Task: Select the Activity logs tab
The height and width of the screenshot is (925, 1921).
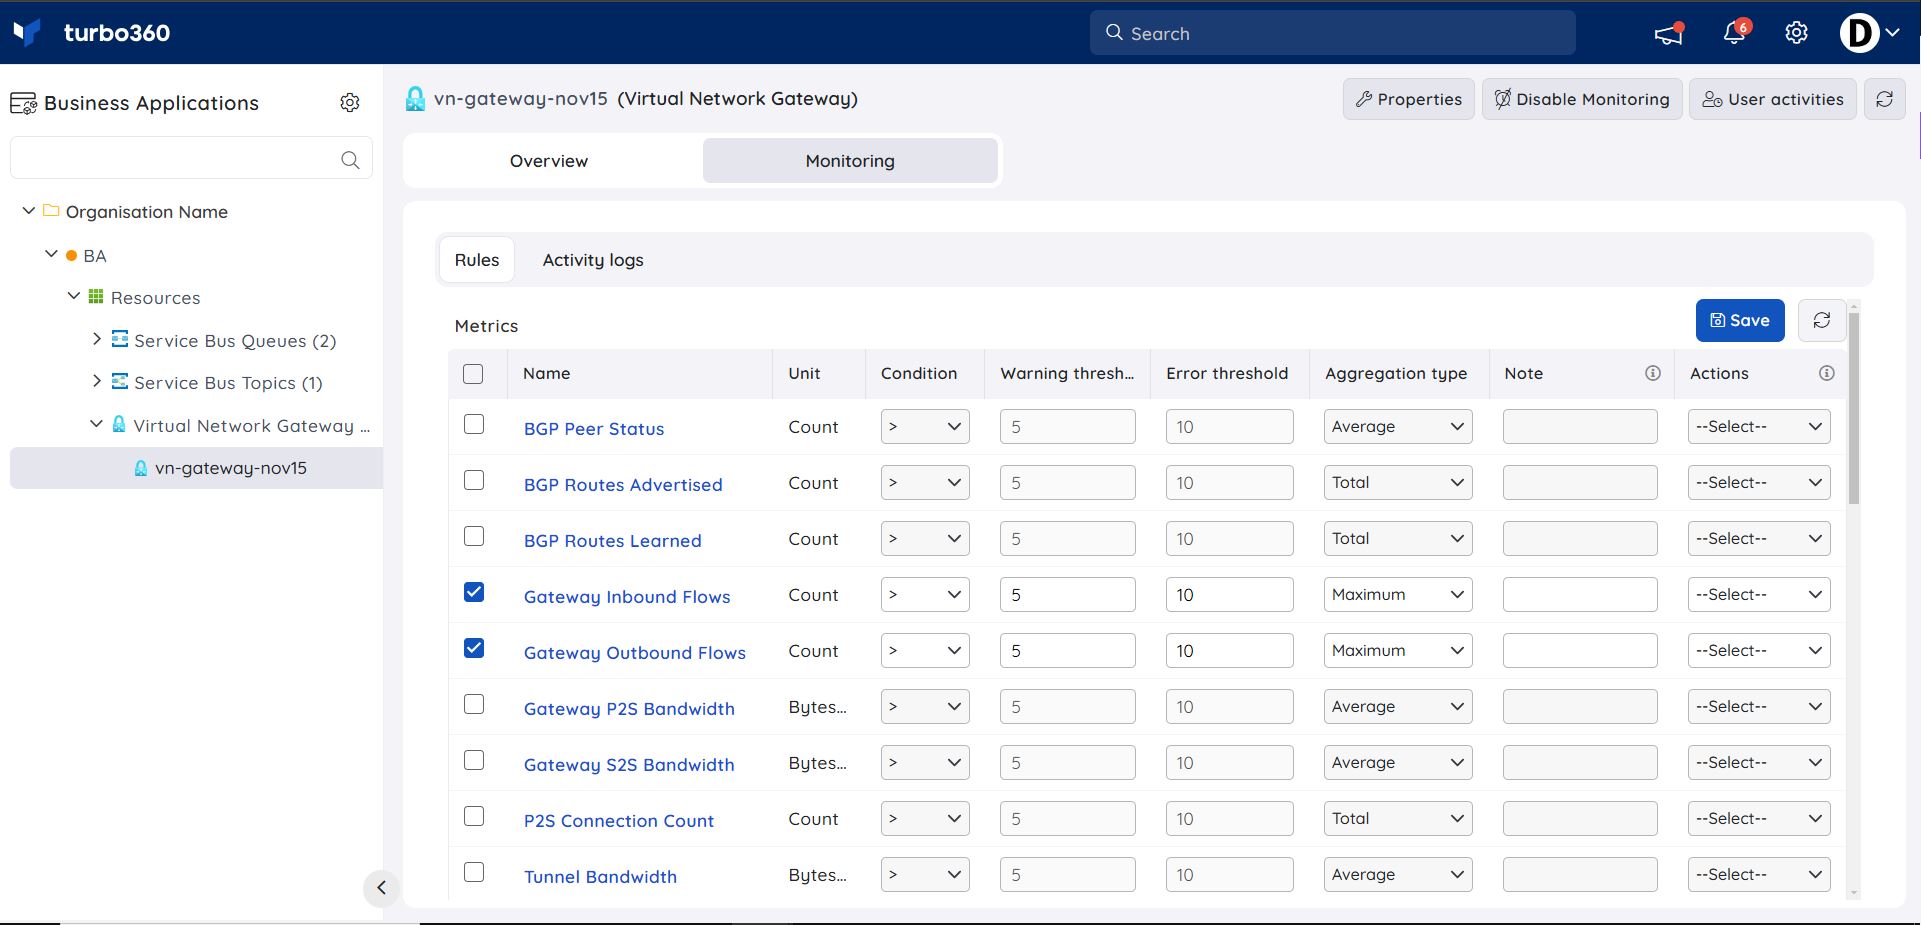Action: click(593, 260)
